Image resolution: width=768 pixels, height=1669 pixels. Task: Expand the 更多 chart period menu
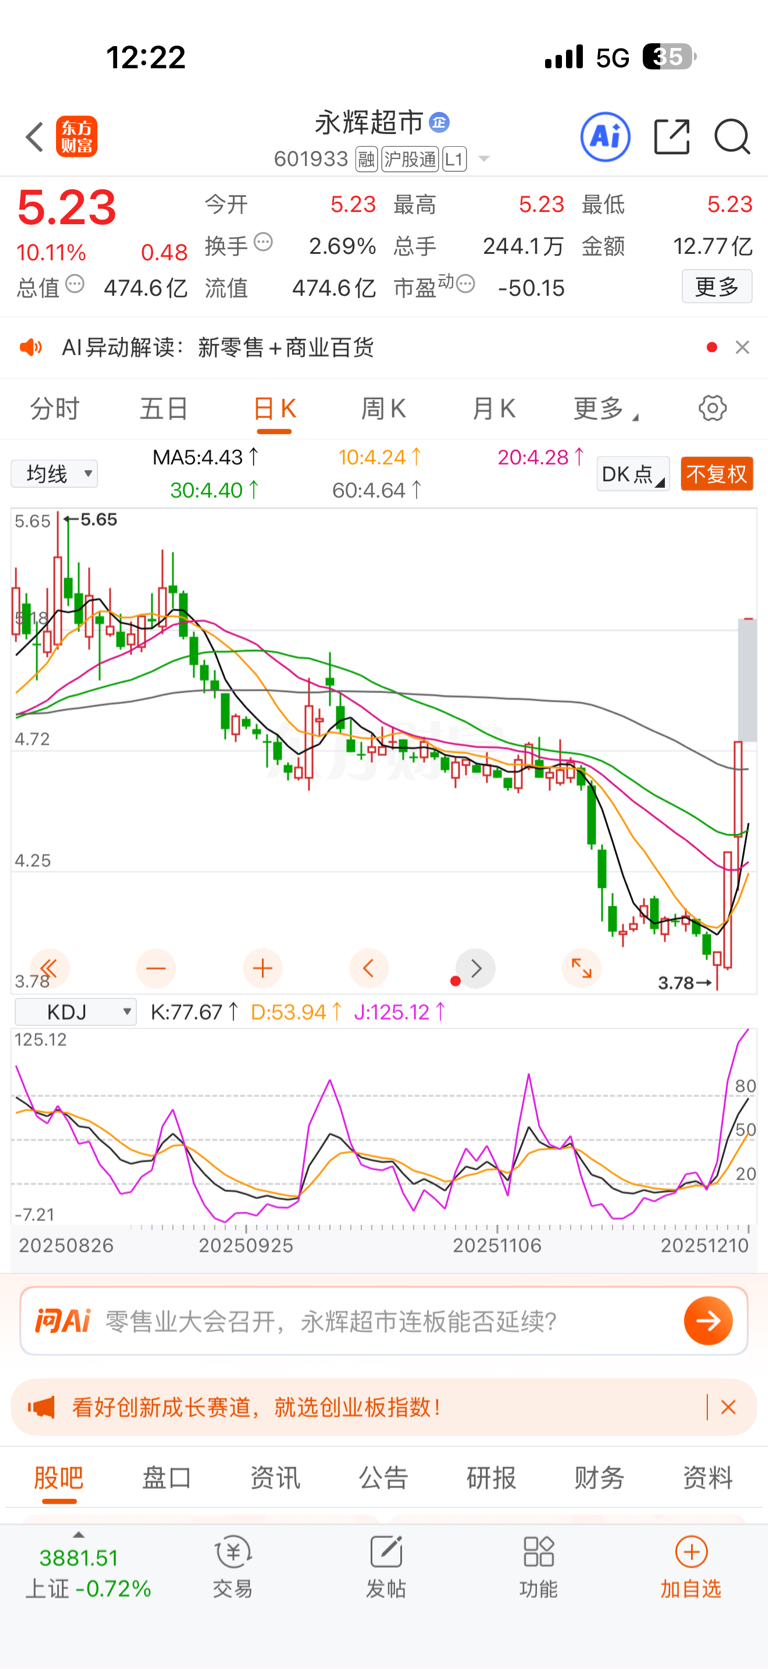pyautogui.click(x=606, y=408)
